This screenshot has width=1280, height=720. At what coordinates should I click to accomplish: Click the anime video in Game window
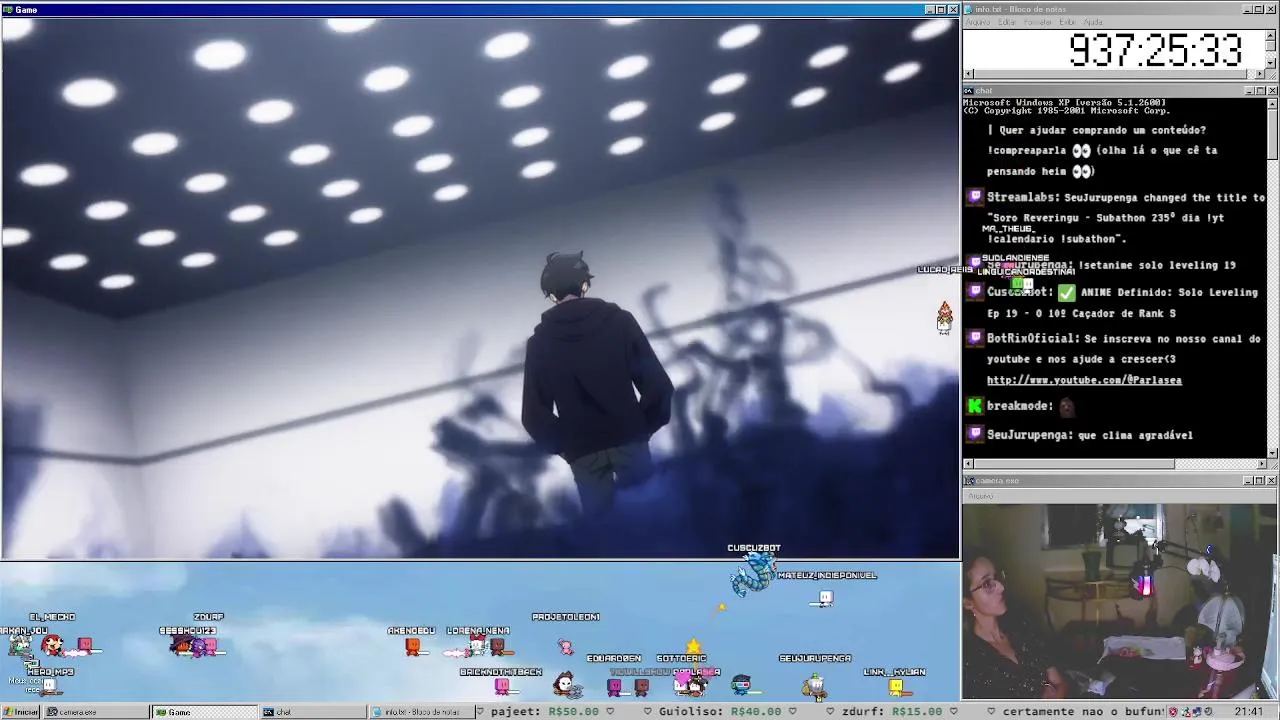click(480, 288)
